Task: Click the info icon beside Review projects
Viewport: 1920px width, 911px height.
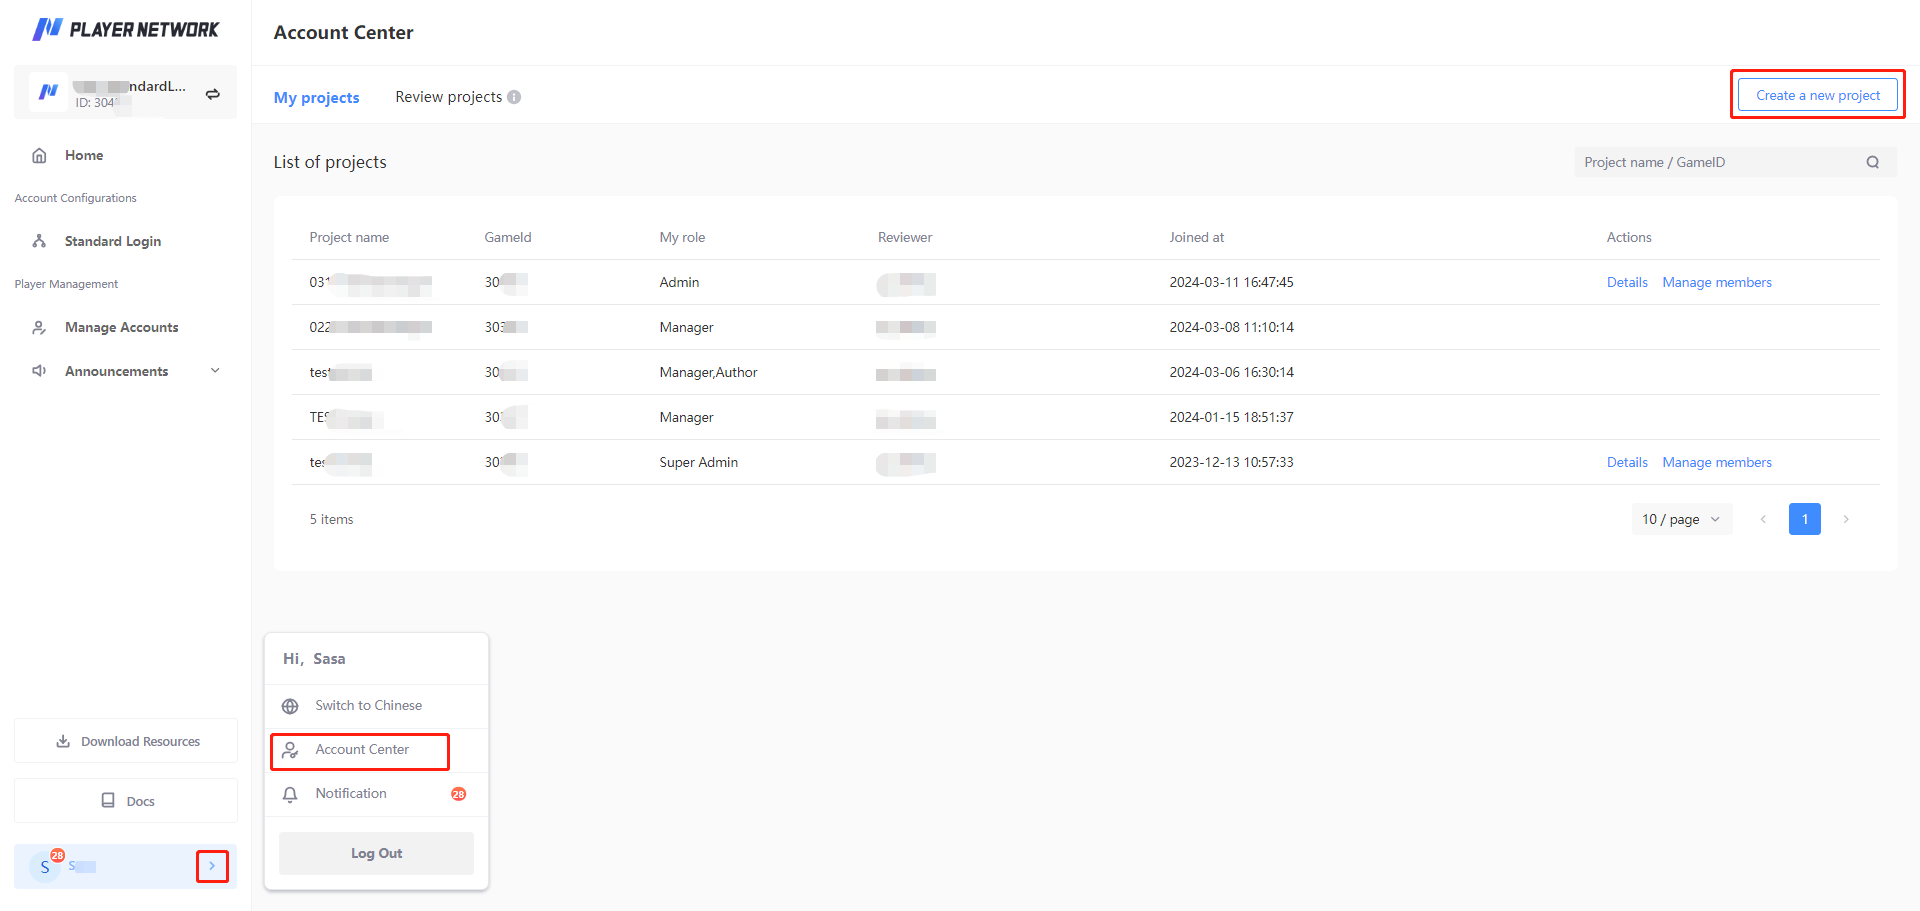Action: (514, 97)
